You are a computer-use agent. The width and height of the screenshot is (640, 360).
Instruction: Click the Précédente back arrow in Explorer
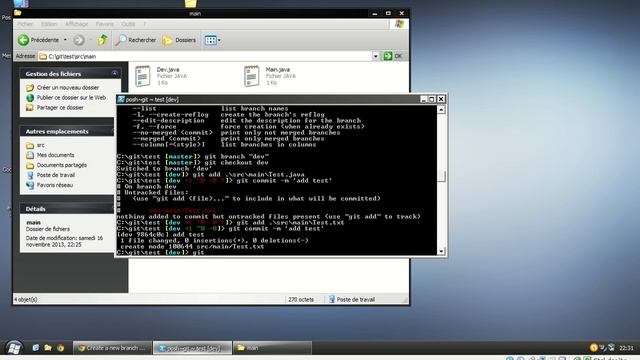point(38,40)
